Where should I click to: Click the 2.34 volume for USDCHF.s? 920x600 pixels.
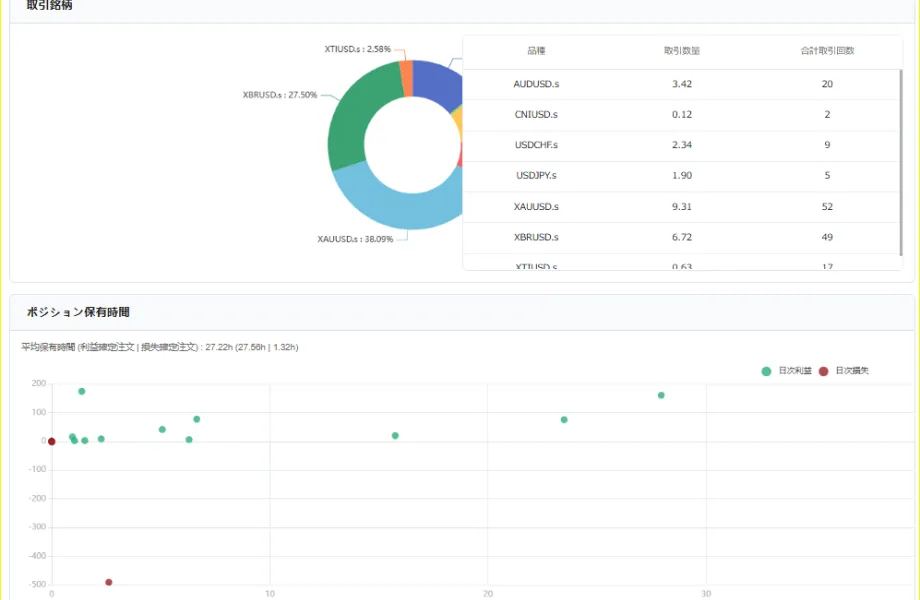(x=682, y=145)
